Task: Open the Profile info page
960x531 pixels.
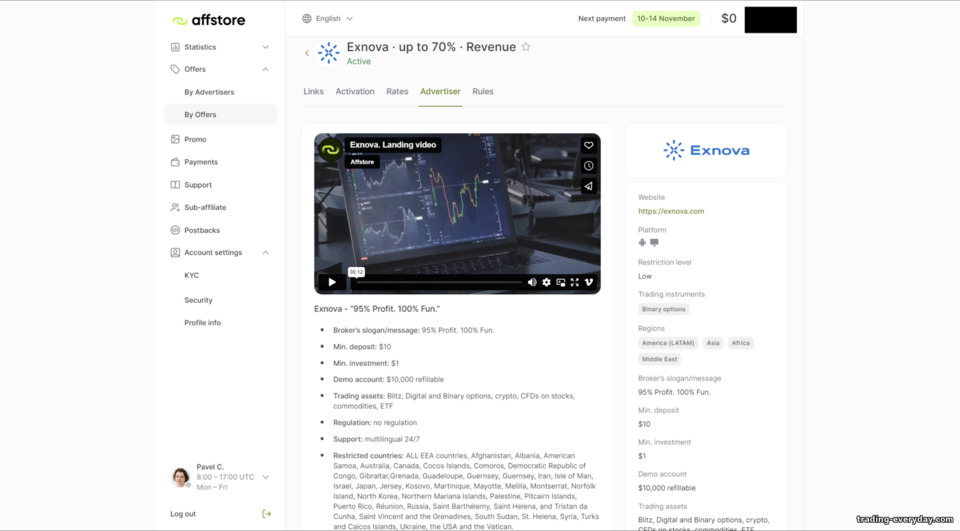Action: coord(203,323)
